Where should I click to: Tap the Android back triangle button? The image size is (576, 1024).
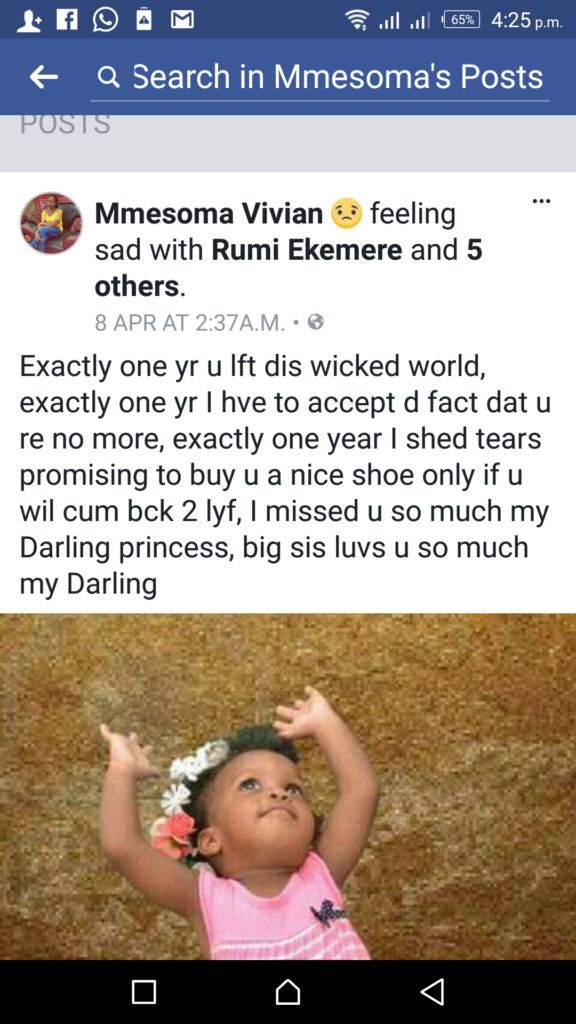[432, 991]
